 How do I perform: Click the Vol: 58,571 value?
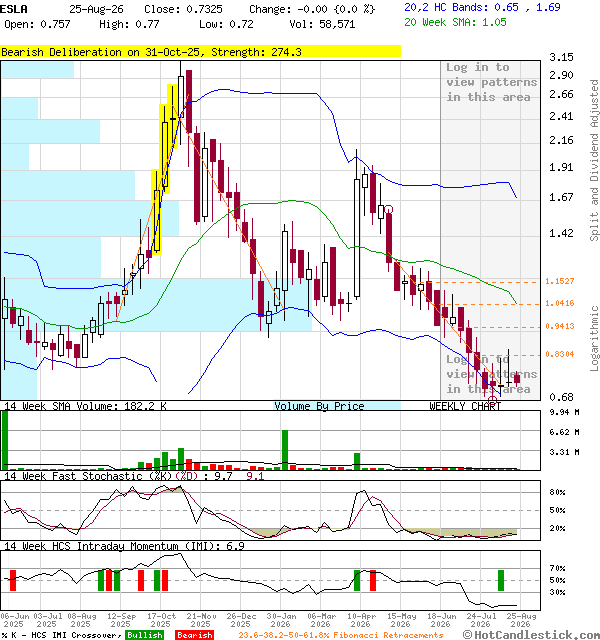(322, 24)
